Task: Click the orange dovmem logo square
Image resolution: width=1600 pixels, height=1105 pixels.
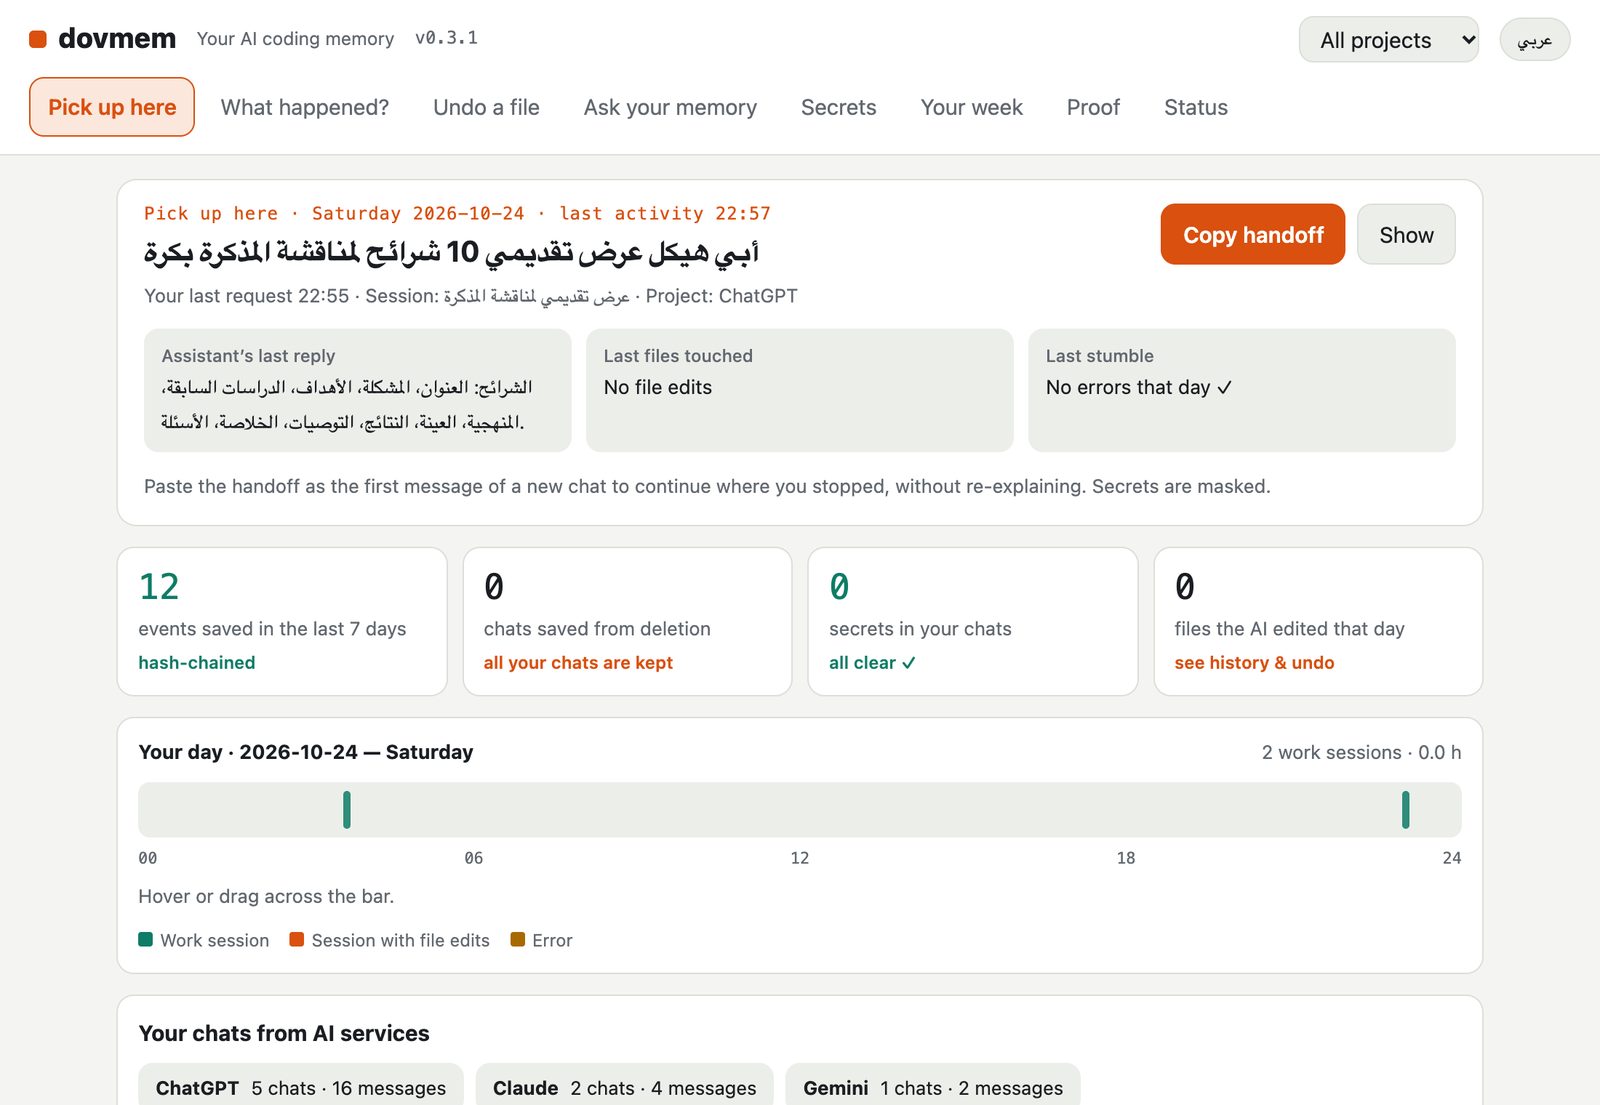Action: coord(38,39)
